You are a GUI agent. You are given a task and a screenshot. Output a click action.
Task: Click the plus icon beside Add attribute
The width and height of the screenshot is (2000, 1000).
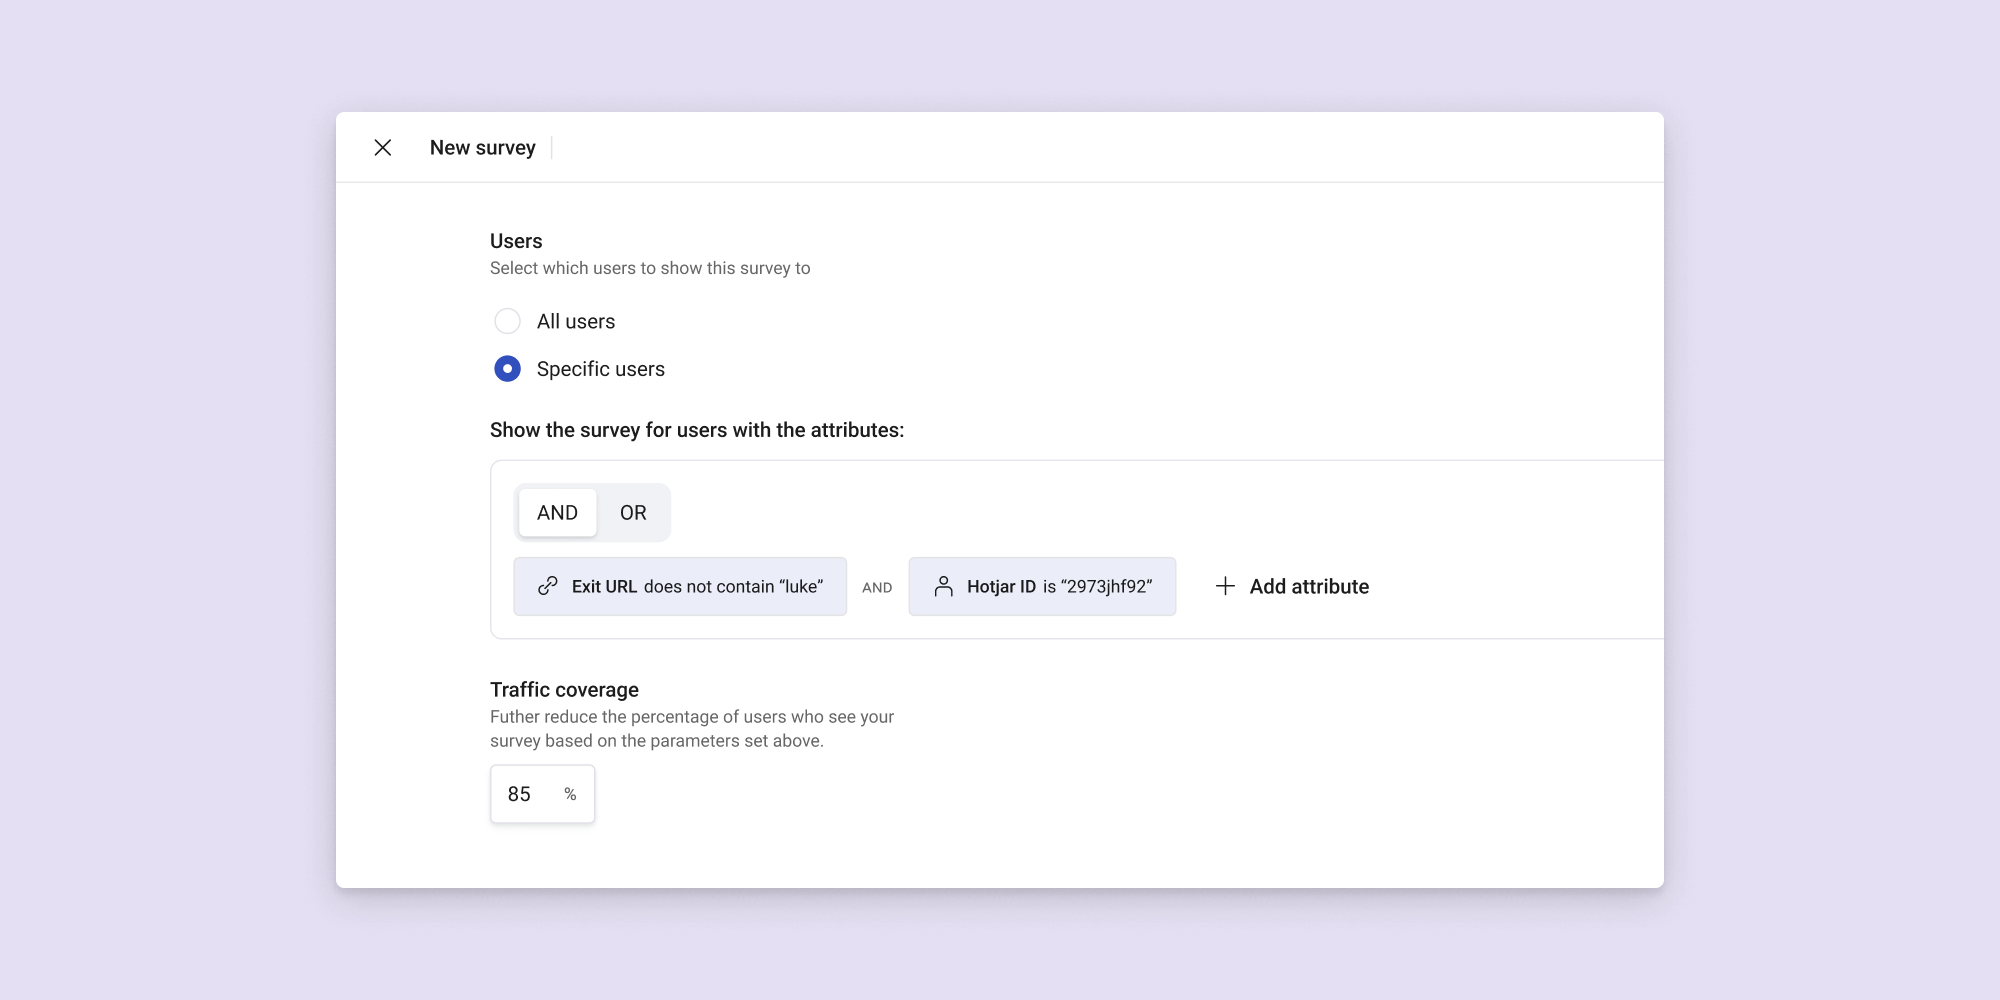[1225, 586]
